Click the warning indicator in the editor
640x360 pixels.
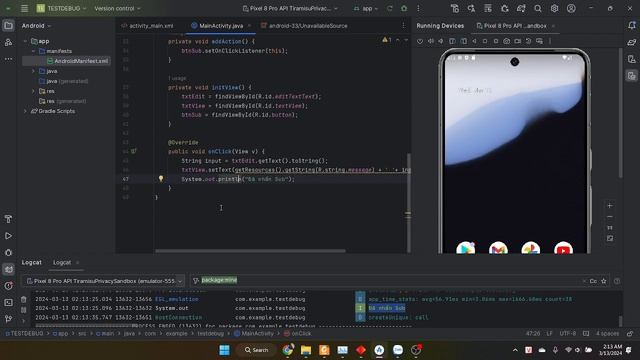coord(387,40)
